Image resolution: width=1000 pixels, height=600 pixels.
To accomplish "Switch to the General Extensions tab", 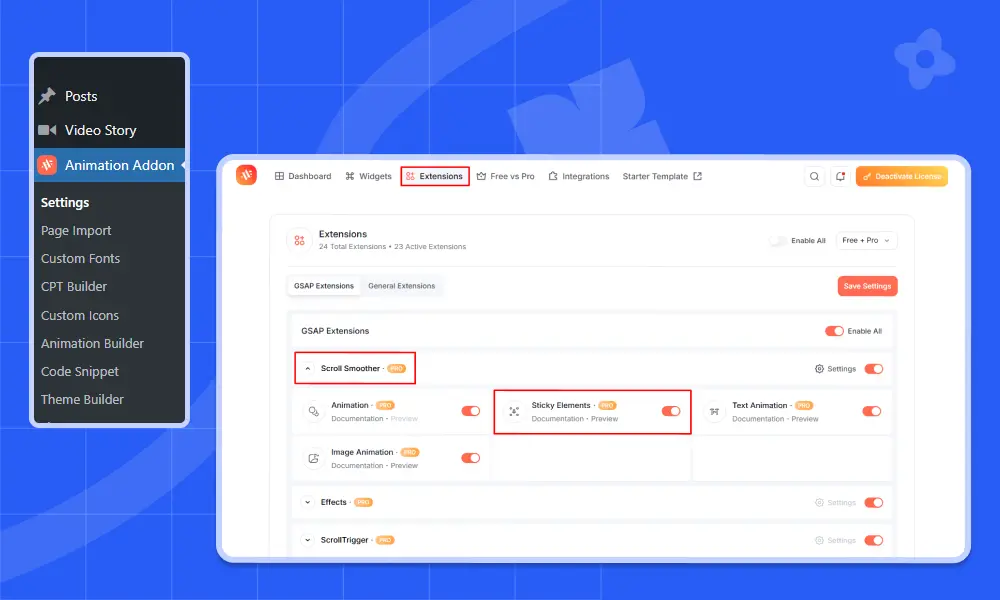I will click(x=402, y=285).
